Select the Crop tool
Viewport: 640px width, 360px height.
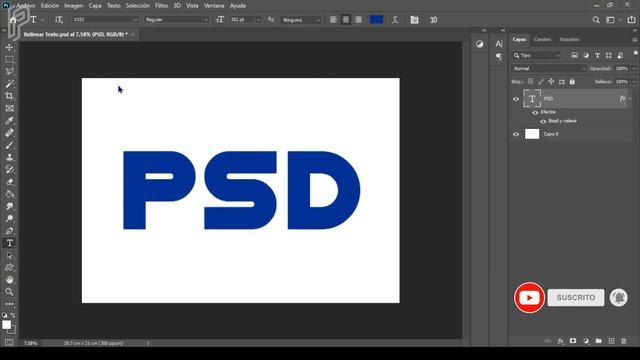[x=9, y=96]
